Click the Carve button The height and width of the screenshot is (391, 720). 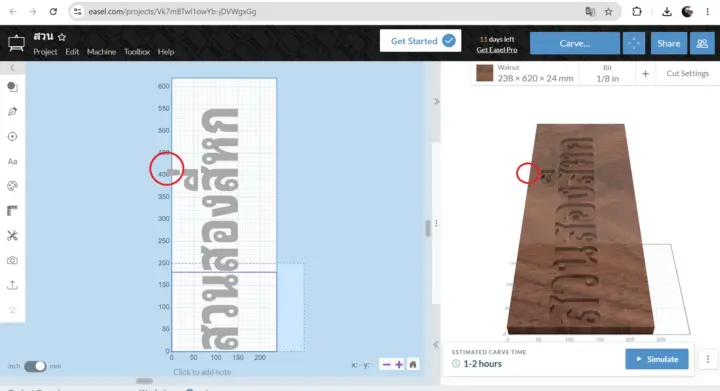[574, 43]
